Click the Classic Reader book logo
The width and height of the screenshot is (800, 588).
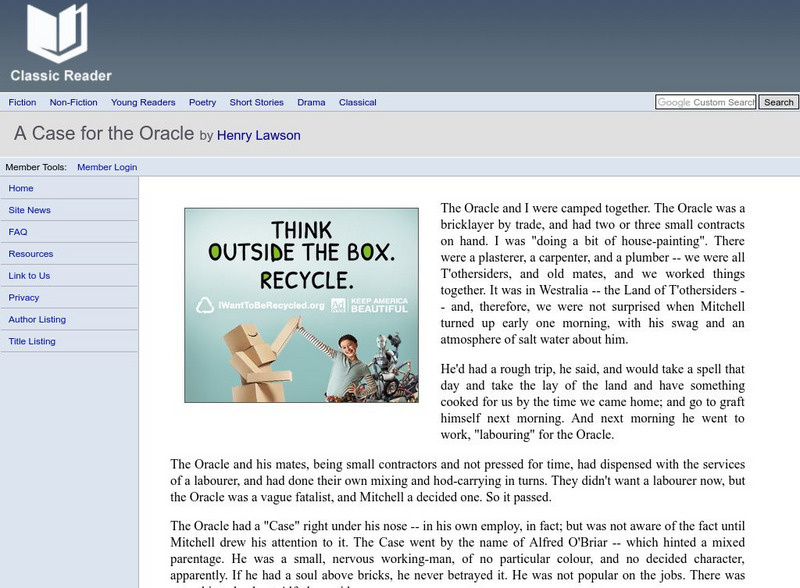pyautogui.click(x=60, y=42)
